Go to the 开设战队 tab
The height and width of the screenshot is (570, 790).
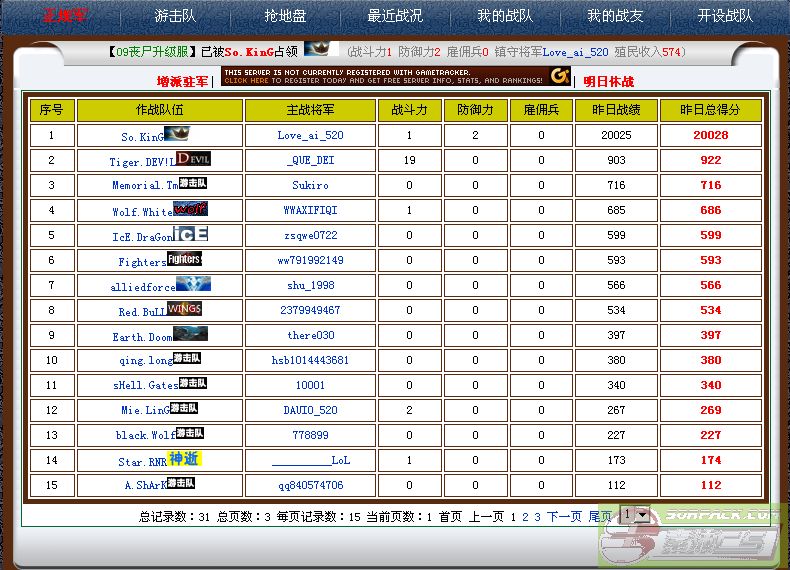pyautogui.click(x=725, y=16)
